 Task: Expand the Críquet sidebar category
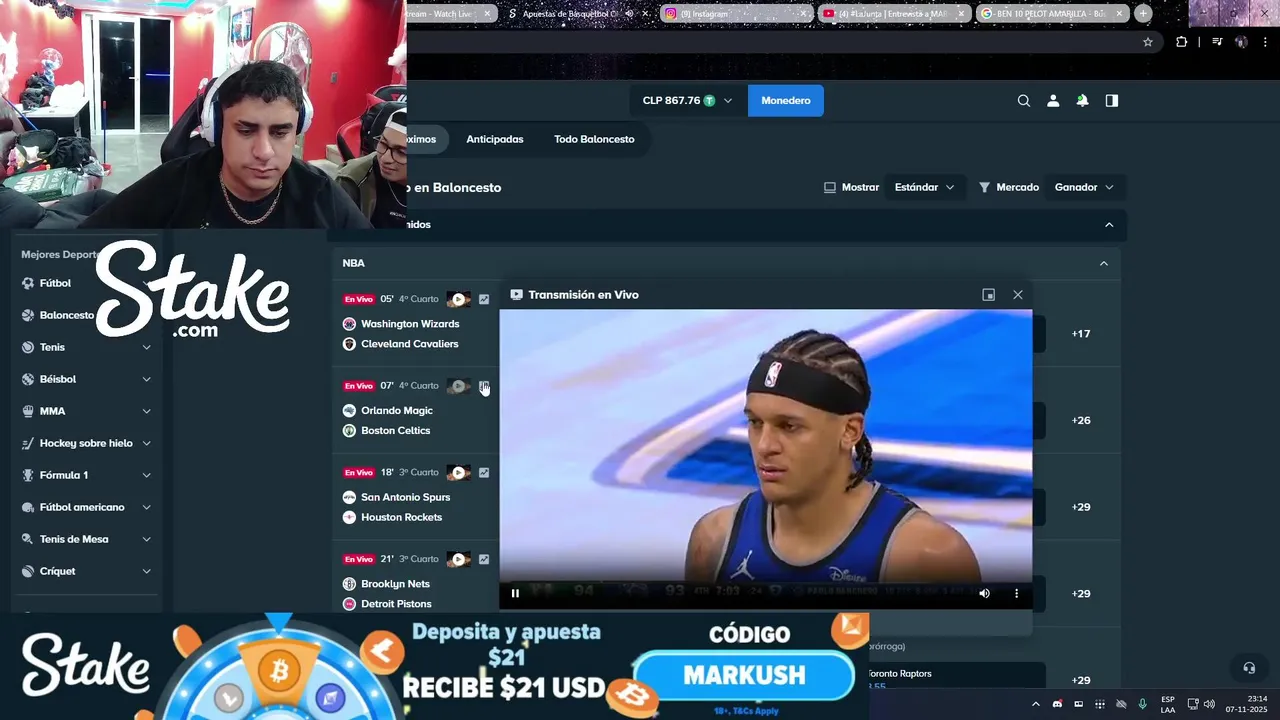pos(146,571)
